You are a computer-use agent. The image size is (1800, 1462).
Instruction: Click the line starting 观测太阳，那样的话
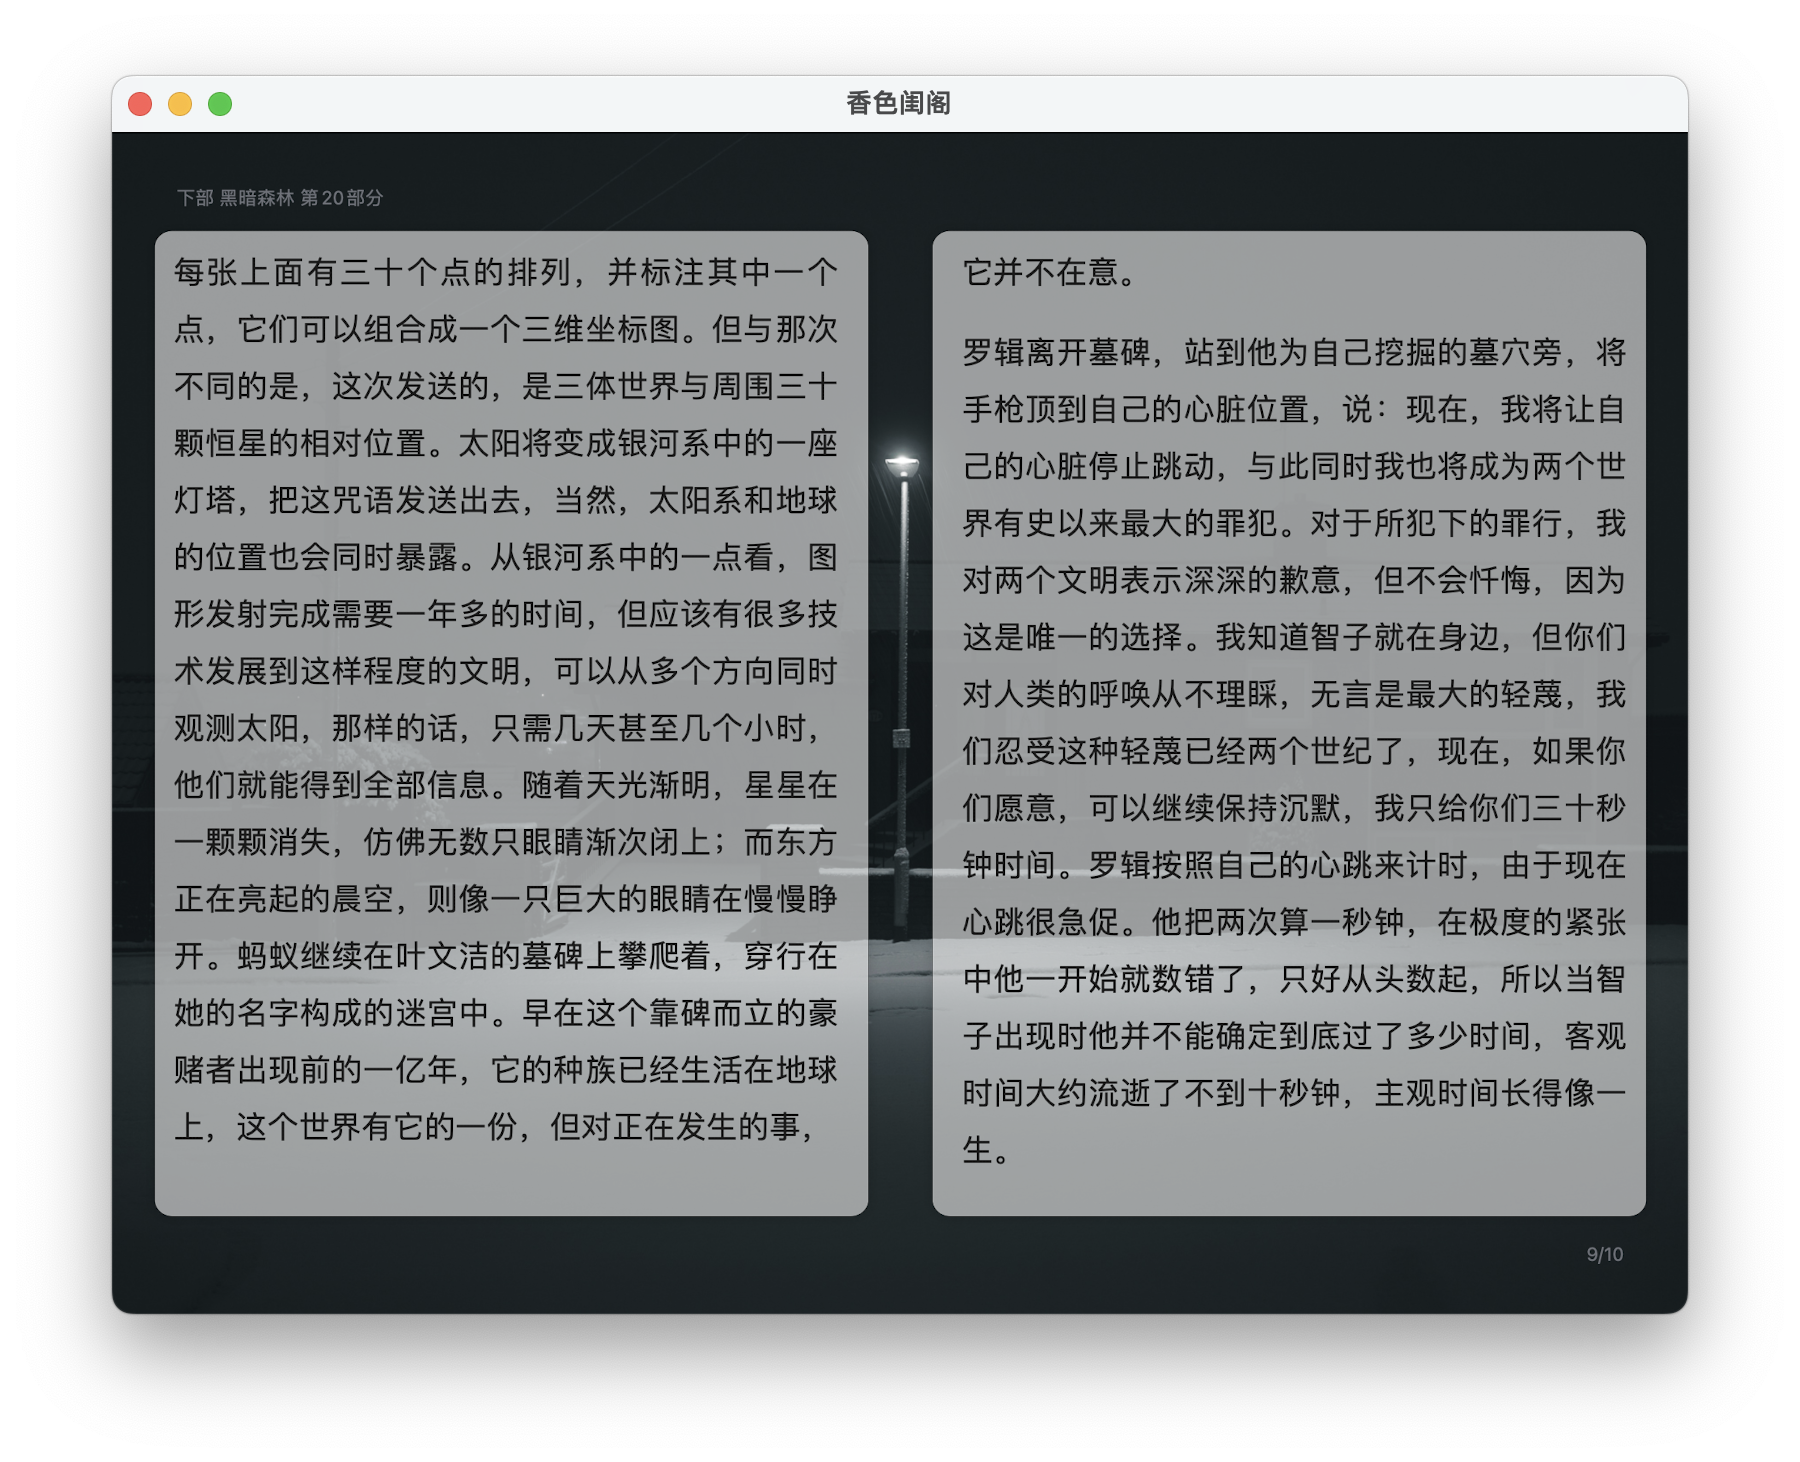(498, 728)
